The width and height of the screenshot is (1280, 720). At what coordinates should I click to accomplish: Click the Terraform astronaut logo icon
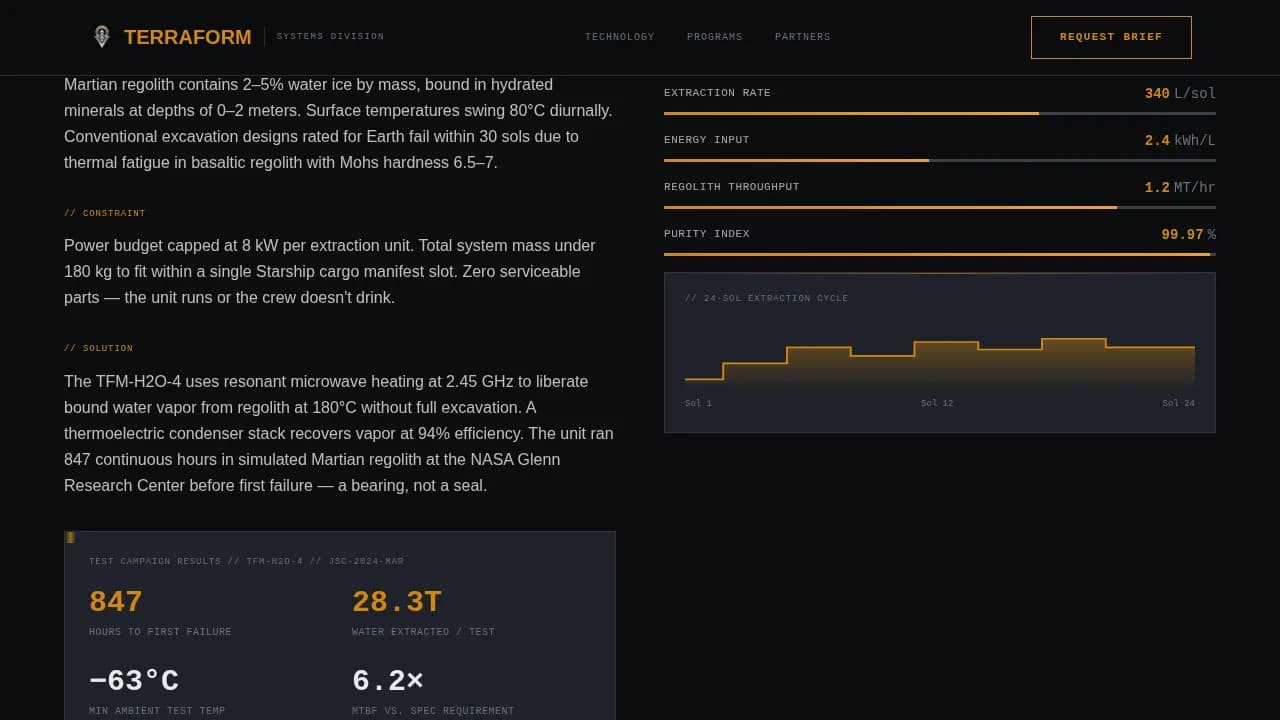click(101, 37)
